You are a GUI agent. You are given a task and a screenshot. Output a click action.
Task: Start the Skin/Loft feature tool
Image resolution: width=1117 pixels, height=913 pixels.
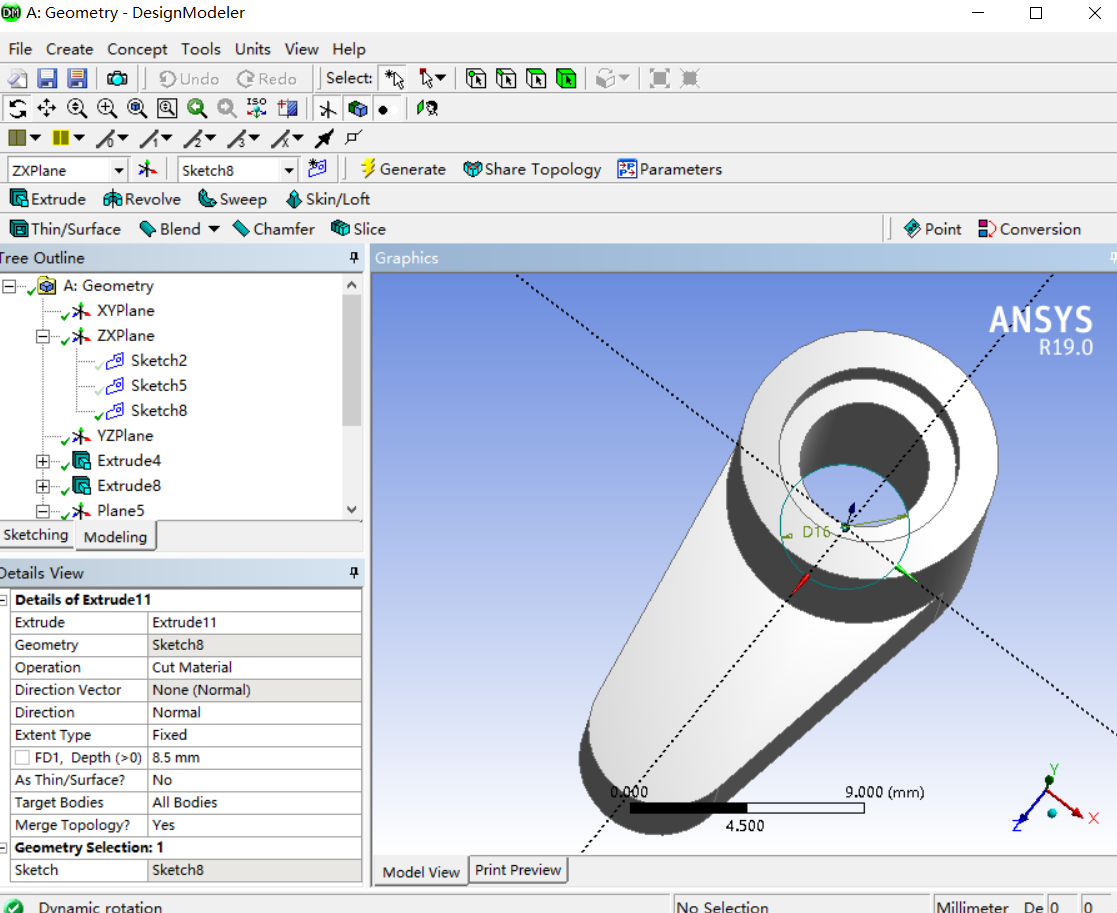(x=328, y=199)
